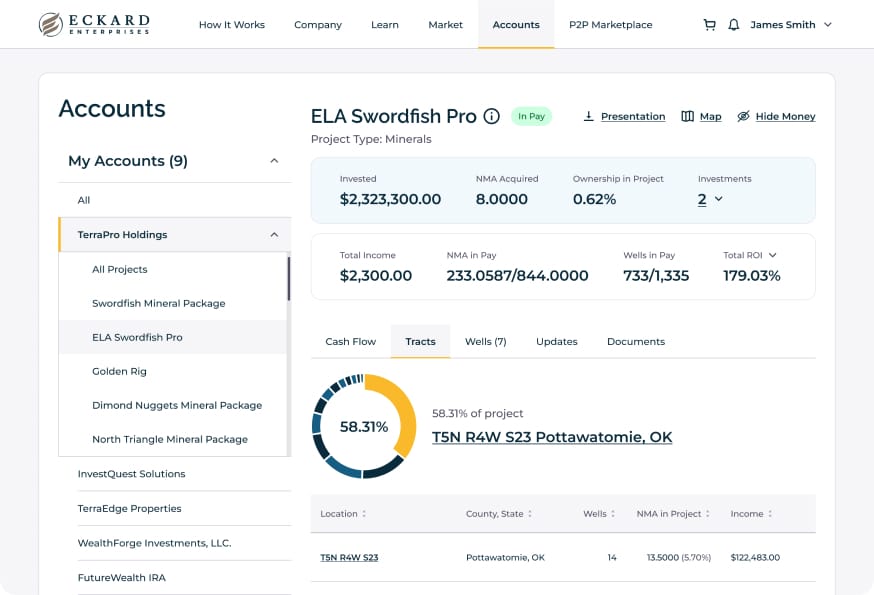Click the sidebar project list scrollbar
This screenshot has height=595, width=874.
289,279
